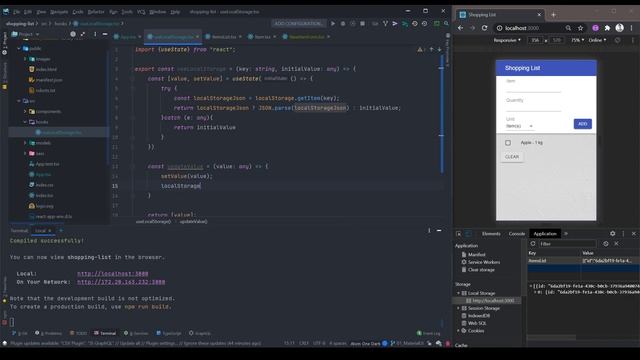Image resolution: width=640 pixels, height=360 pixels.
Task: Jump to next highlighted warning arrow in editor
Action: click(x=439, y=49)
